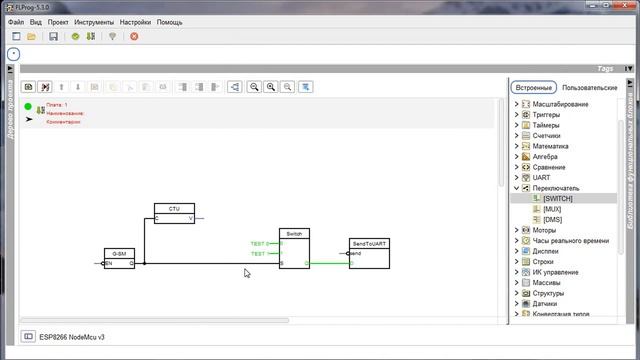Image resolution: width=640 pixels, height=360 pixels.
Task: Select the Строки category row
Action: point(564,262)
